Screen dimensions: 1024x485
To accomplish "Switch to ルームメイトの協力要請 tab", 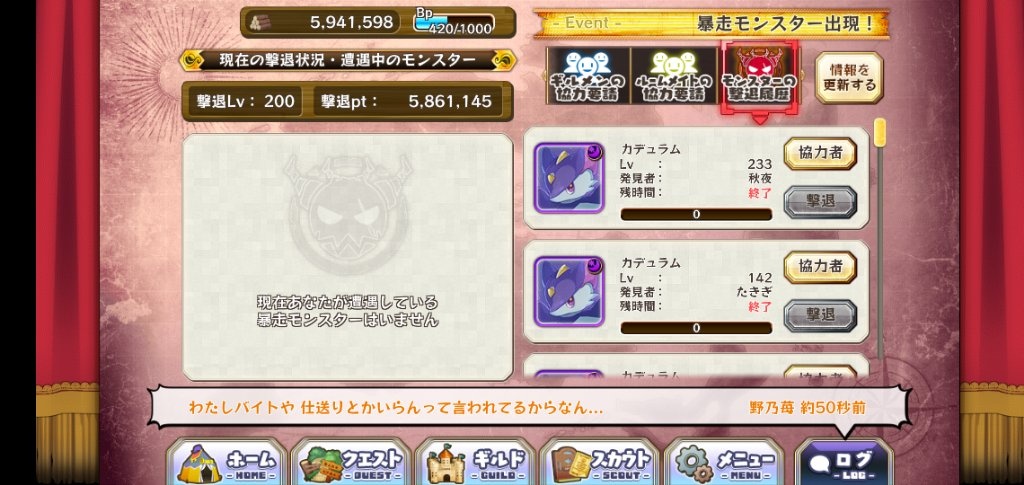I will point(674,76).
